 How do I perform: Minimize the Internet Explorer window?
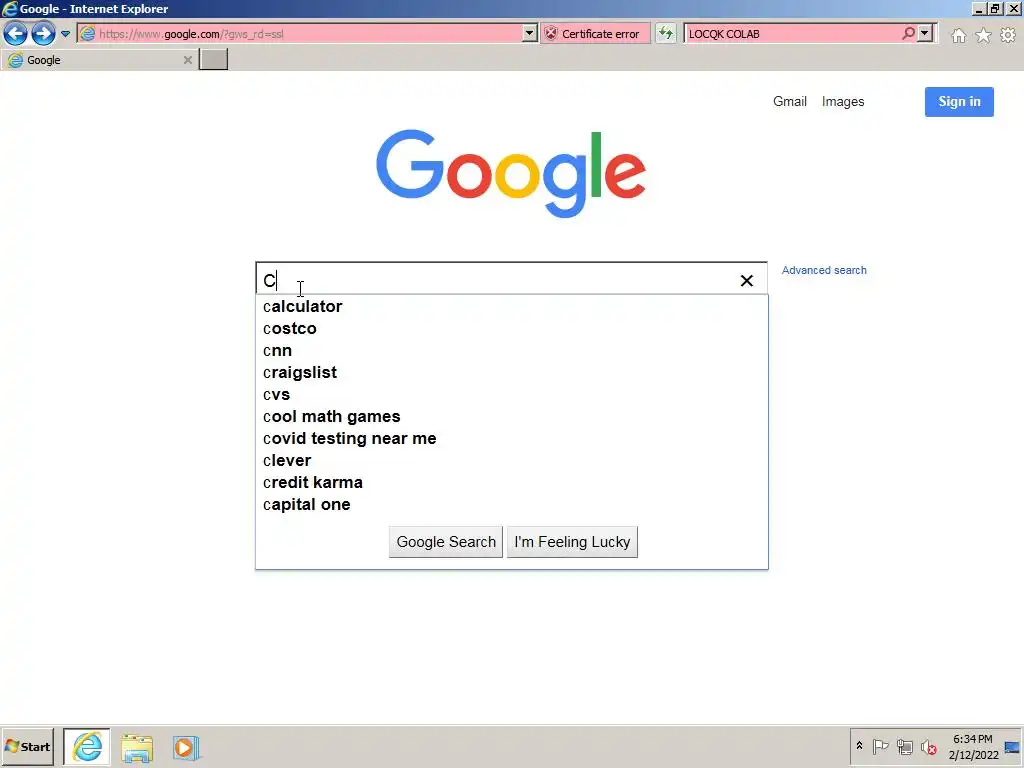[x=978, y=9]
